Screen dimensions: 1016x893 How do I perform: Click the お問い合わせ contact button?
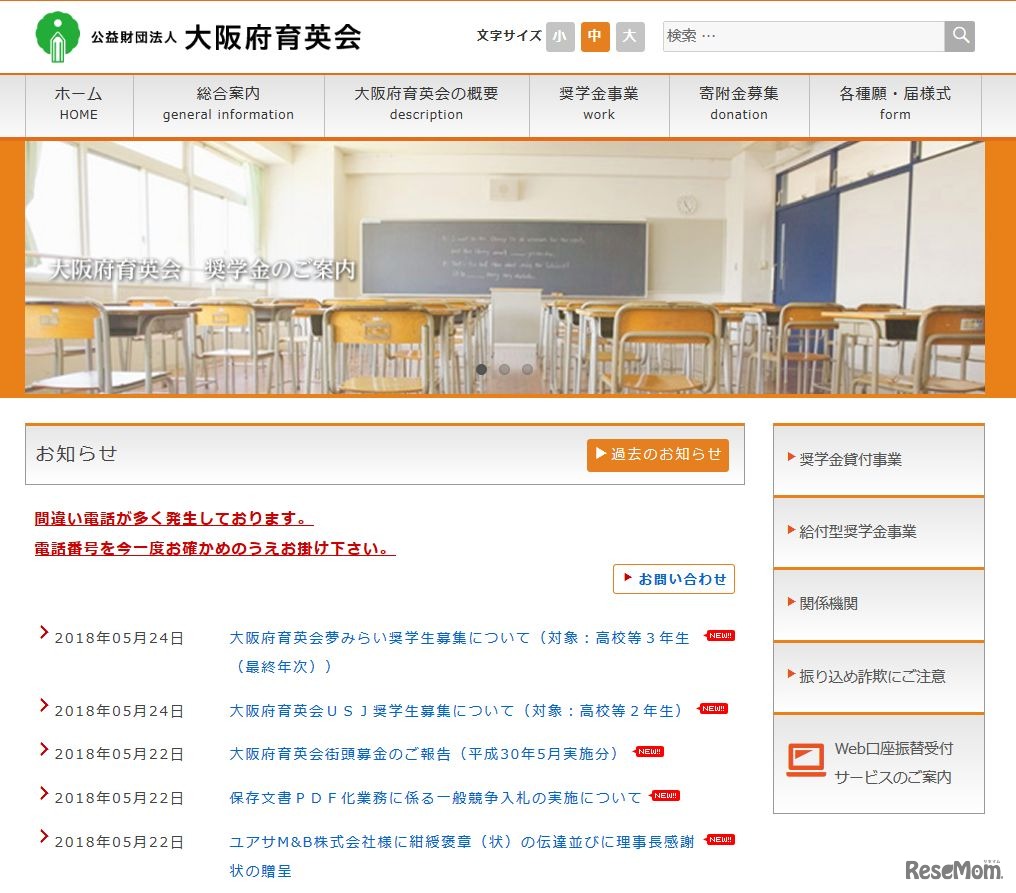pos(674,579)
